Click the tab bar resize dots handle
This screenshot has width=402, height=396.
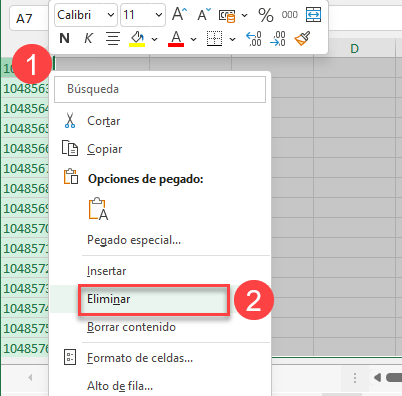(355, 378)
